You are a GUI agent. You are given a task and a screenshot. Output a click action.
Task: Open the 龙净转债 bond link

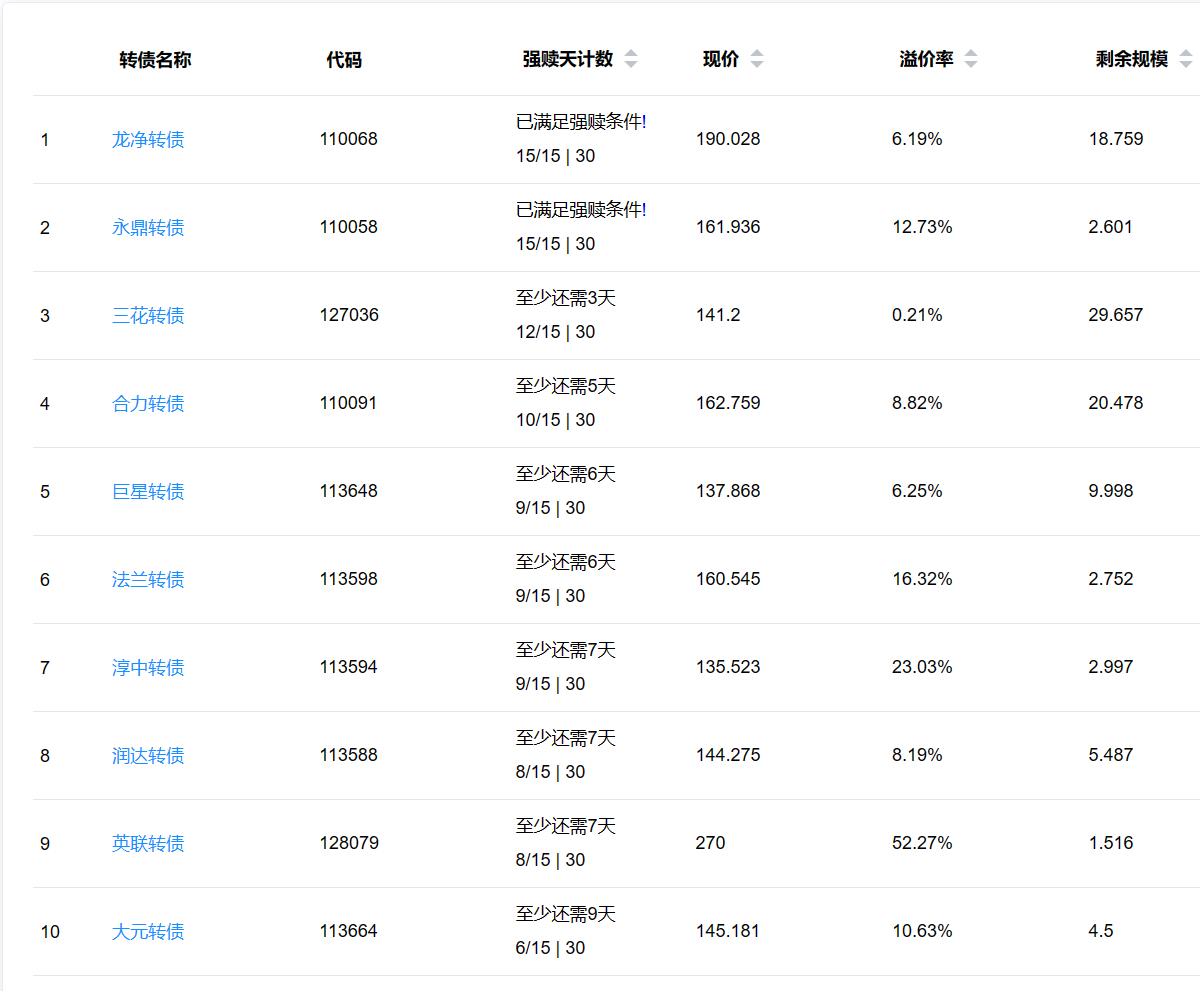148,140
